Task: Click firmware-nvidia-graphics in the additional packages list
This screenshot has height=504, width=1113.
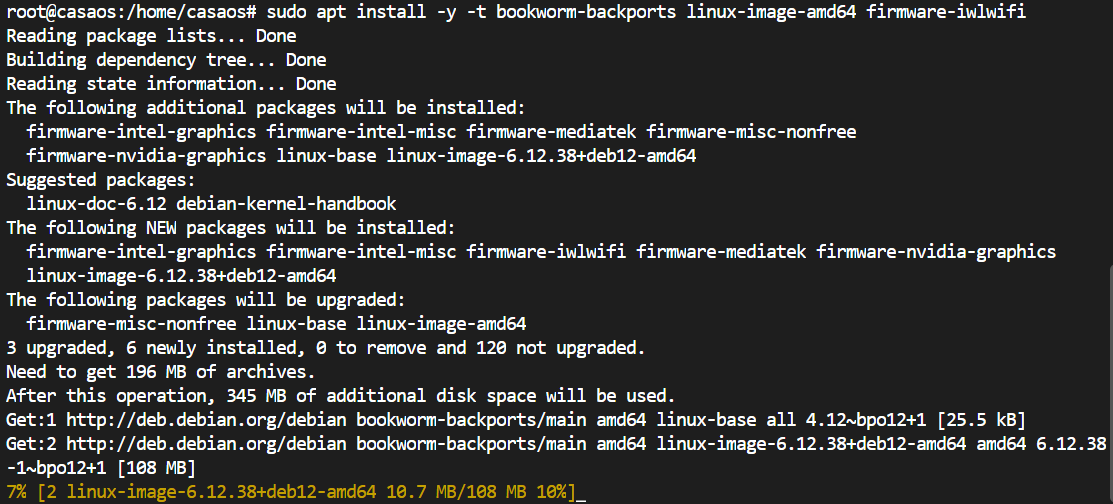Action: 146,155
